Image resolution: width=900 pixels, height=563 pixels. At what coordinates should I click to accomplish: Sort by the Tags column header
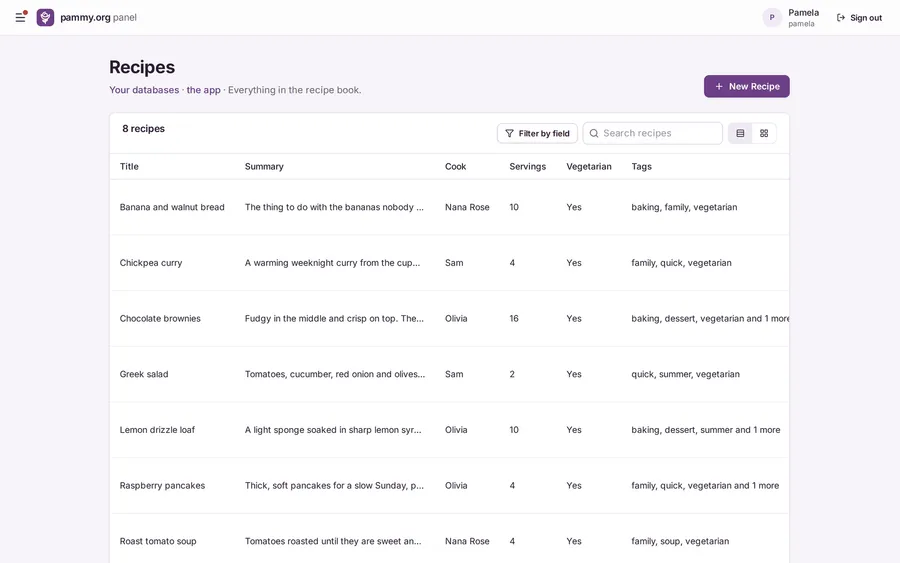click(x=642, y=166)
